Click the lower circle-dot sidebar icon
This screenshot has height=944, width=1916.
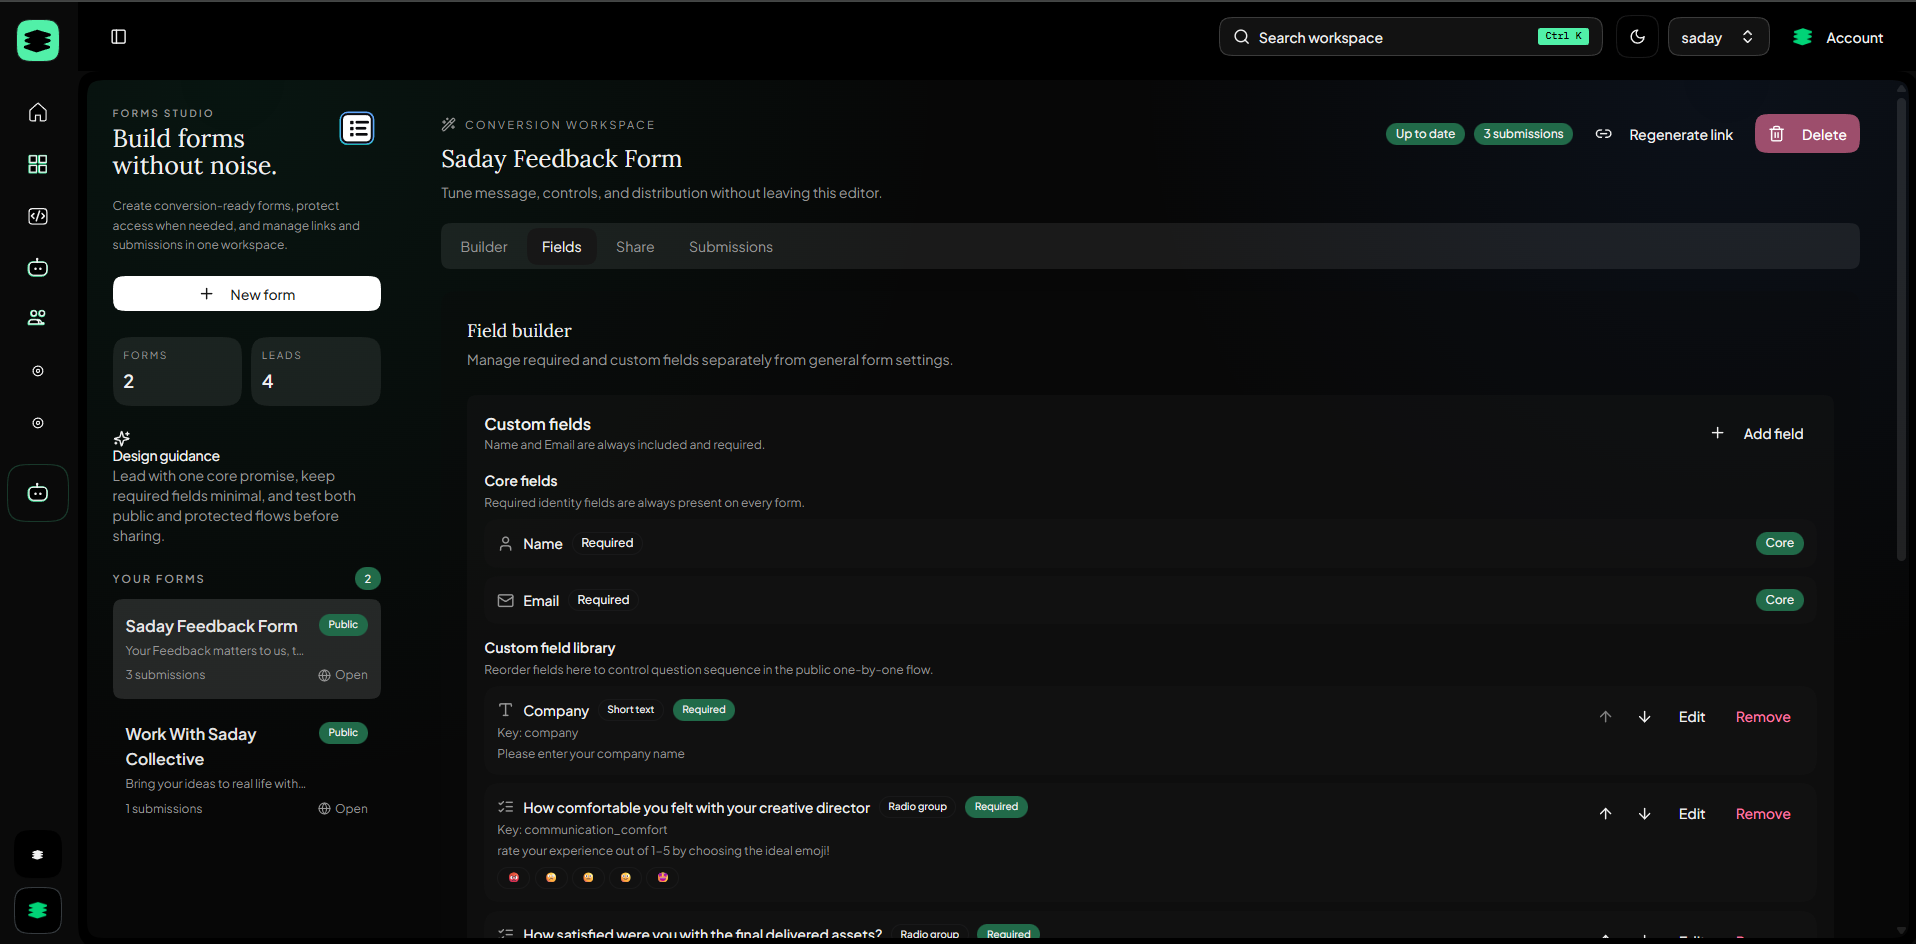[x=38, y=423]
